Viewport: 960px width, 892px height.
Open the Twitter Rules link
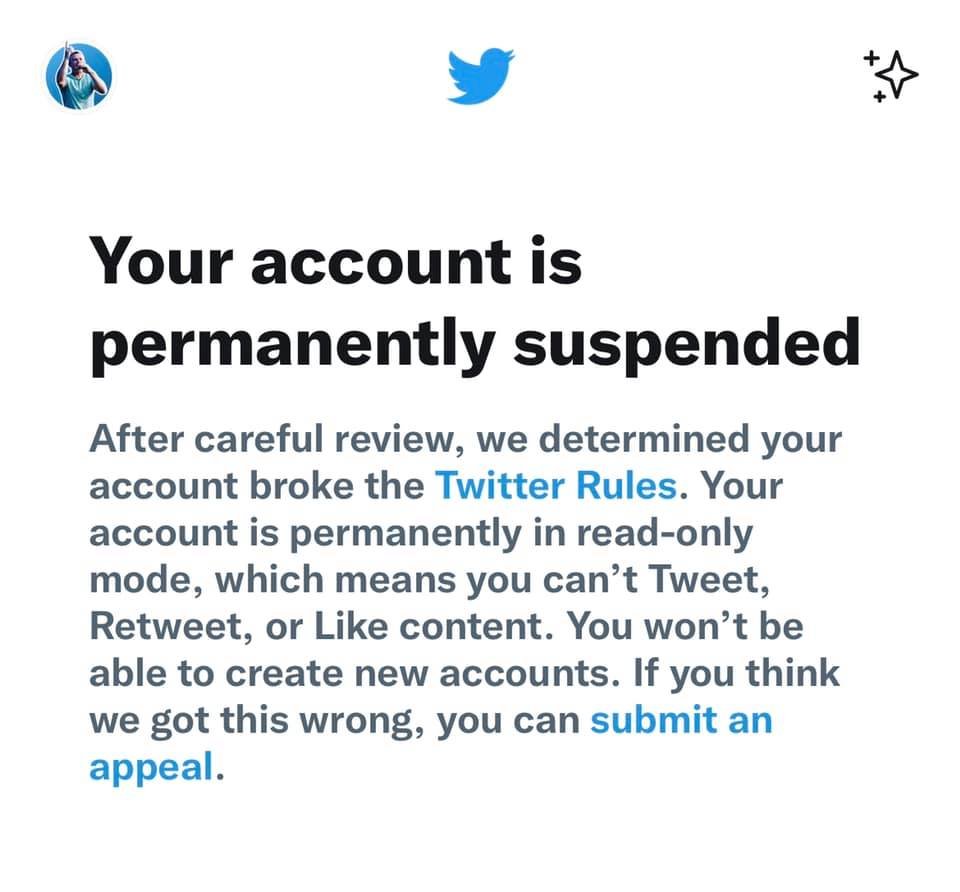coord(555,486)
